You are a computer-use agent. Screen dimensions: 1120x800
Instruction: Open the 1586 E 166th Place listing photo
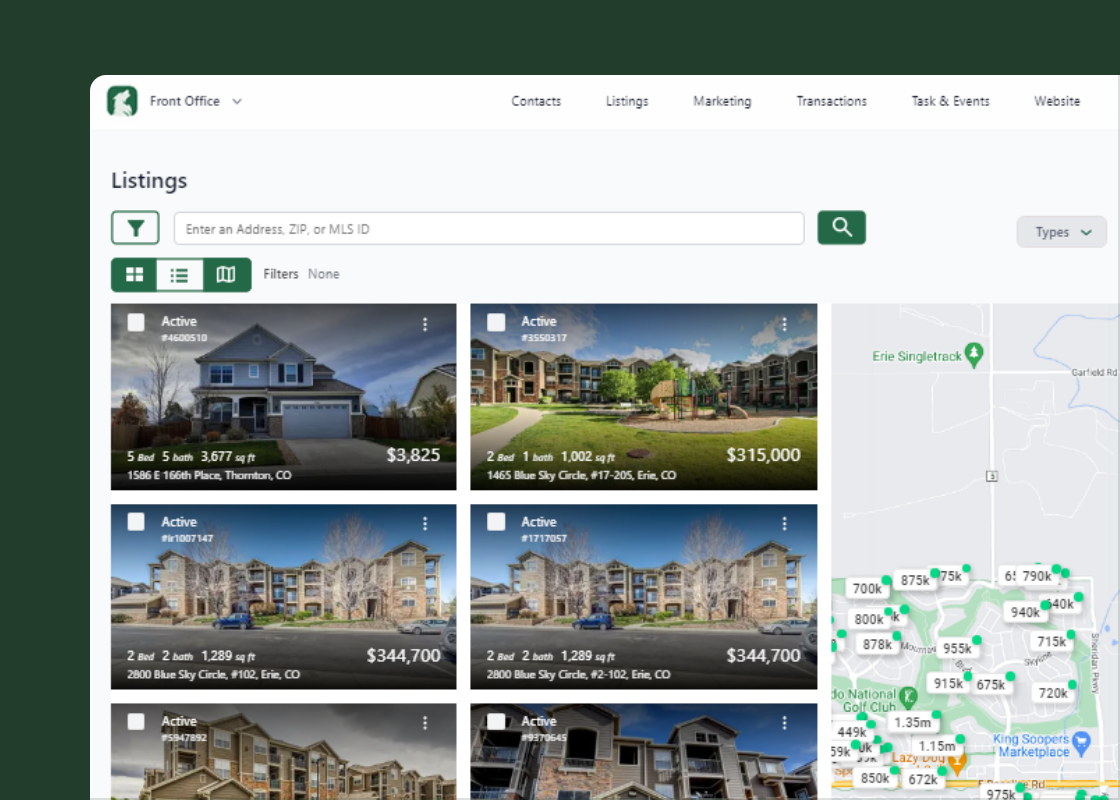[284, 397]
